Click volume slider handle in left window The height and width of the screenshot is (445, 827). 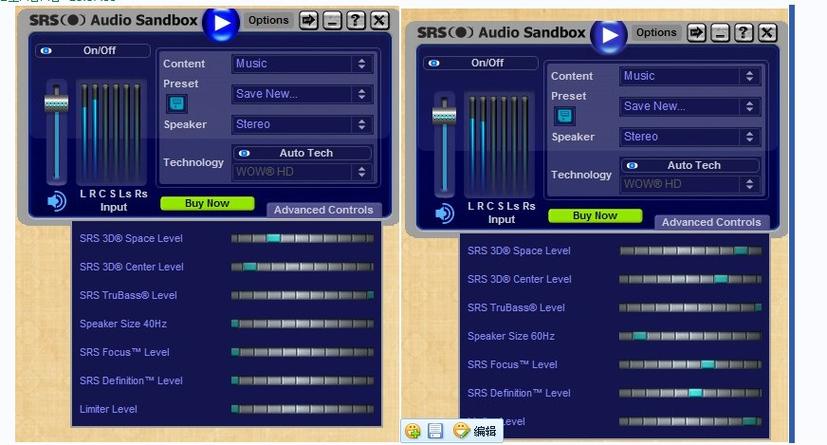tap(56, 102)
